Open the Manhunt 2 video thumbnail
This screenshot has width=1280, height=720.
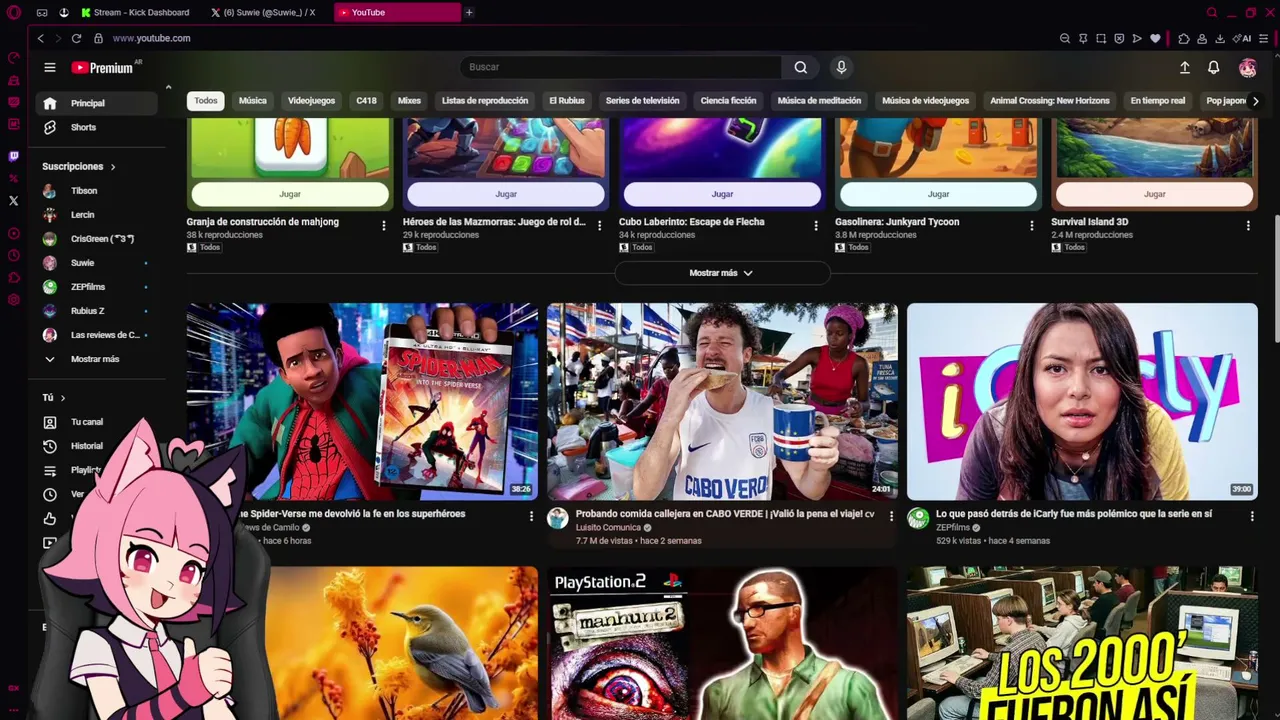pyautogui.click(x=722, y=643)
